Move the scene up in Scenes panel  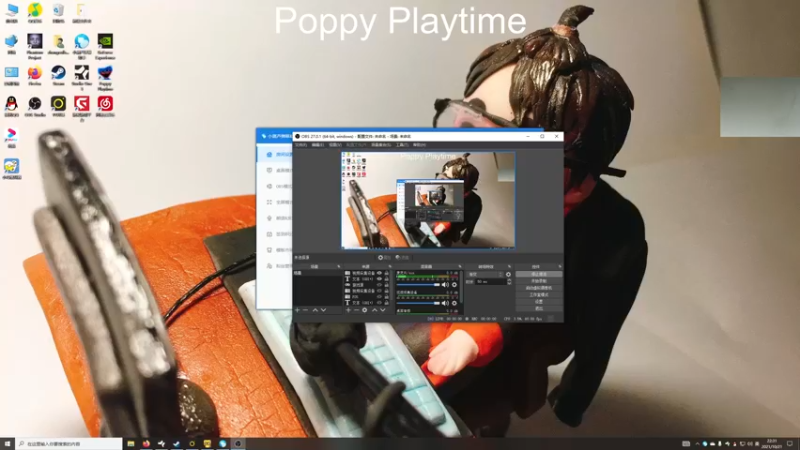pyautogui.click(x=315, y=310)
